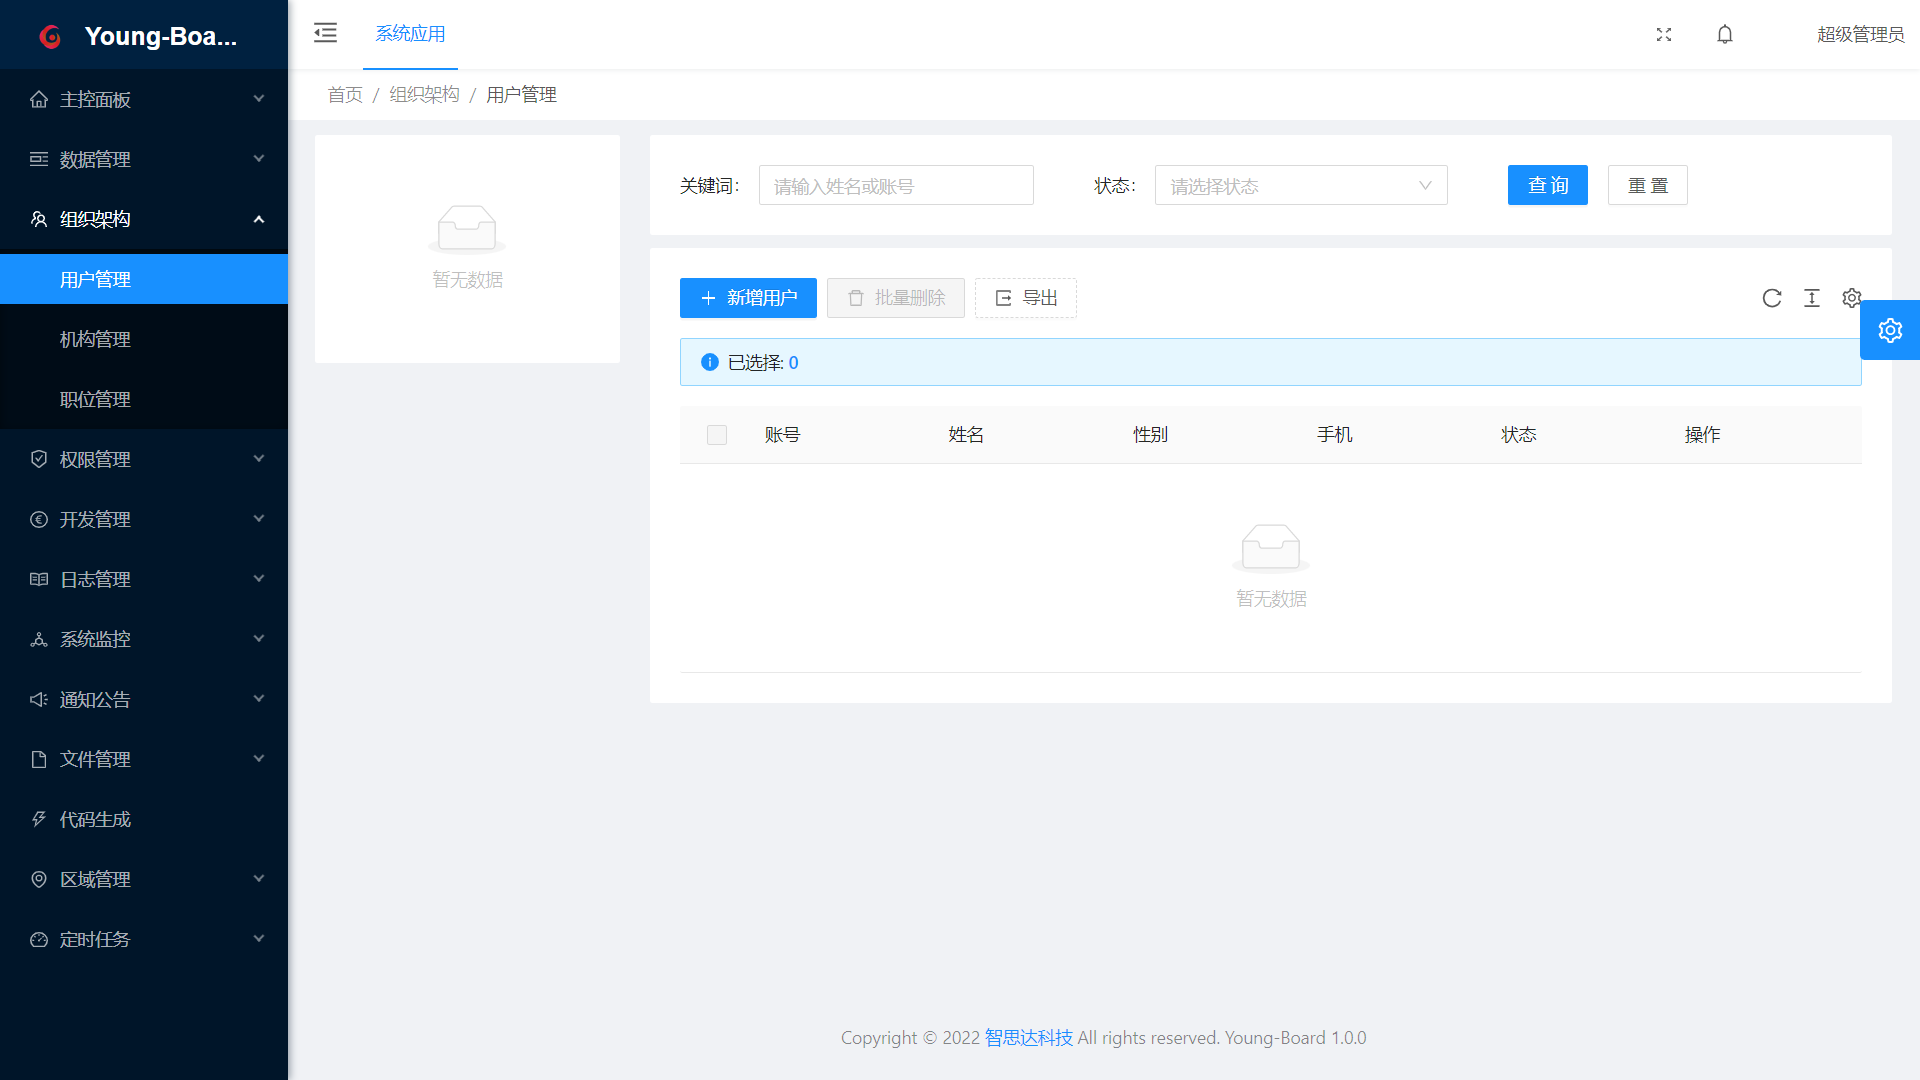Open the 状态 status dropdown
The image size is (1920, 1080).
[1300, 186]
